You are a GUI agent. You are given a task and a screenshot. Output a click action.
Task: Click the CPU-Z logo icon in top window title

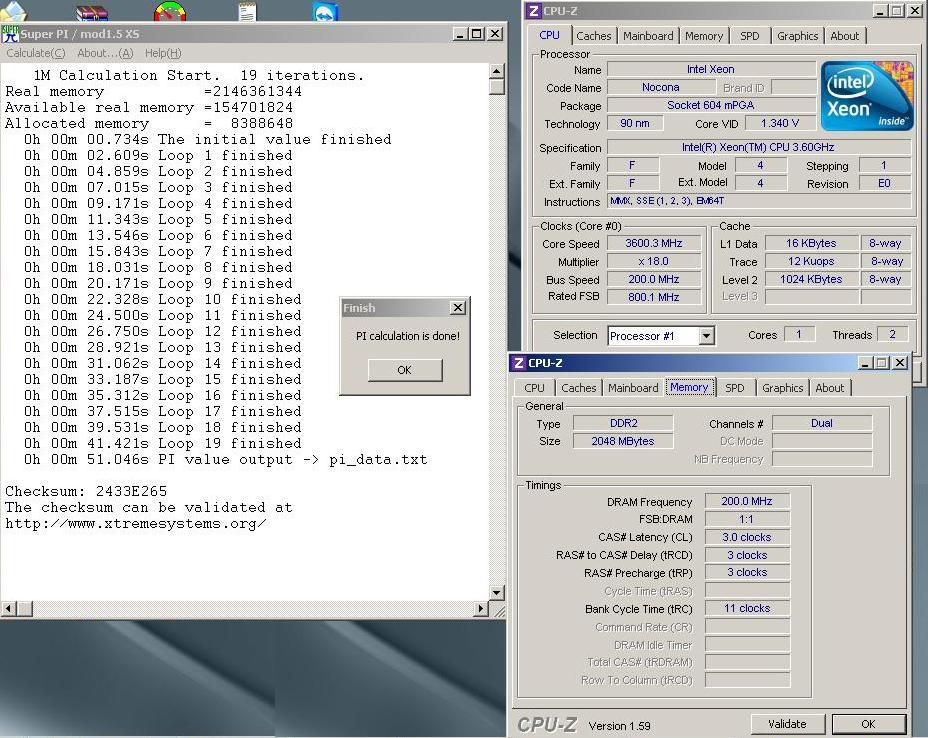coord(534,11)
